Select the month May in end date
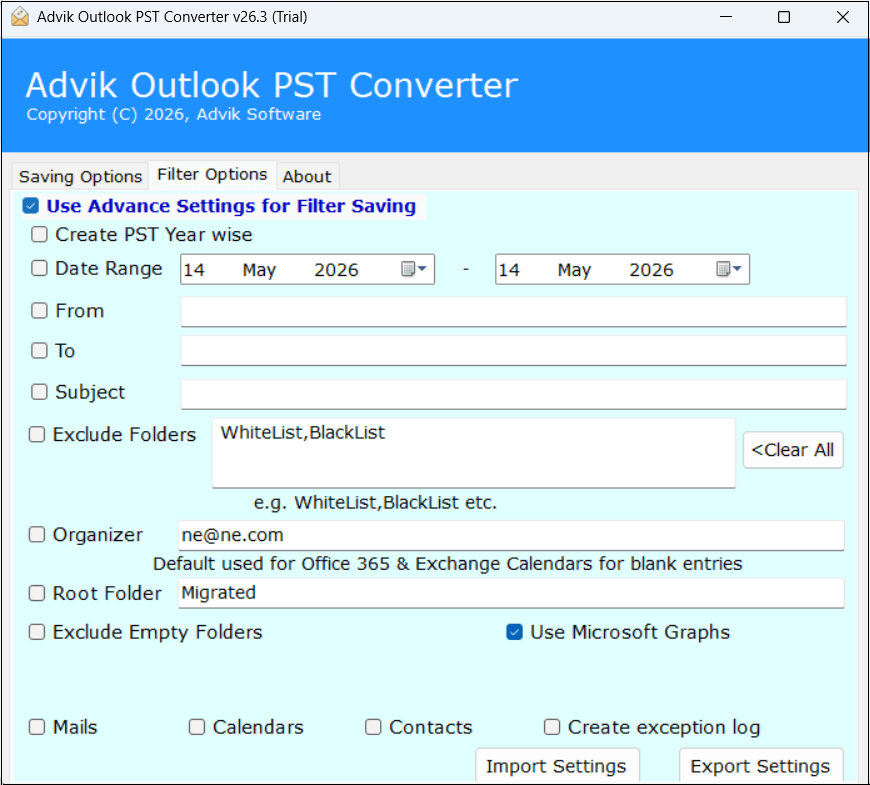This screenshot has width=870, height=785. (x=574, y=270)
